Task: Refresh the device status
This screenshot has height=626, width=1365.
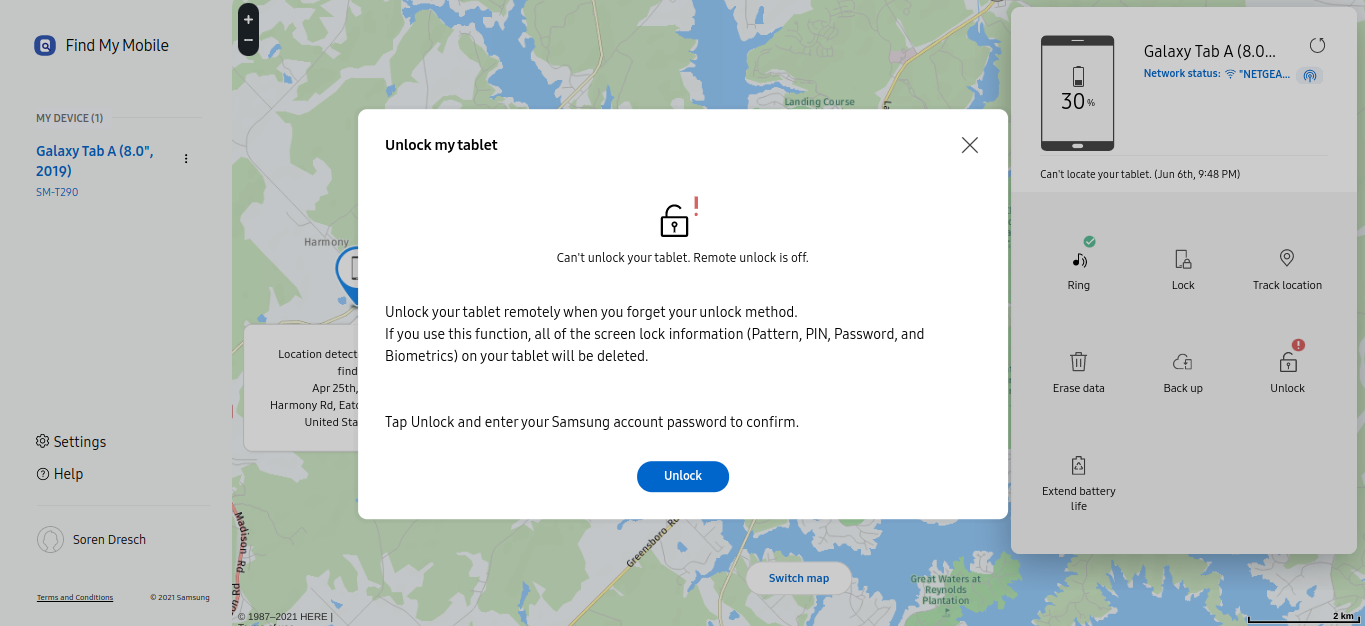Action: [1317, 46]
